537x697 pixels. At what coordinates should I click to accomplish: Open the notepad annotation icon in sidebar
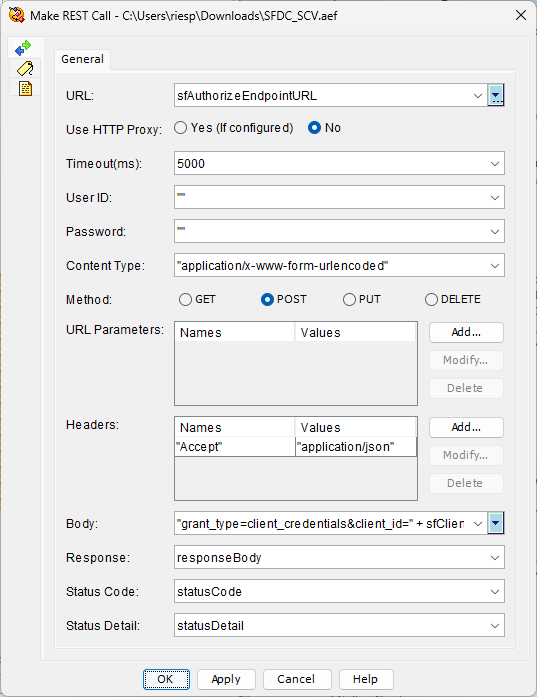coord(25,88)
